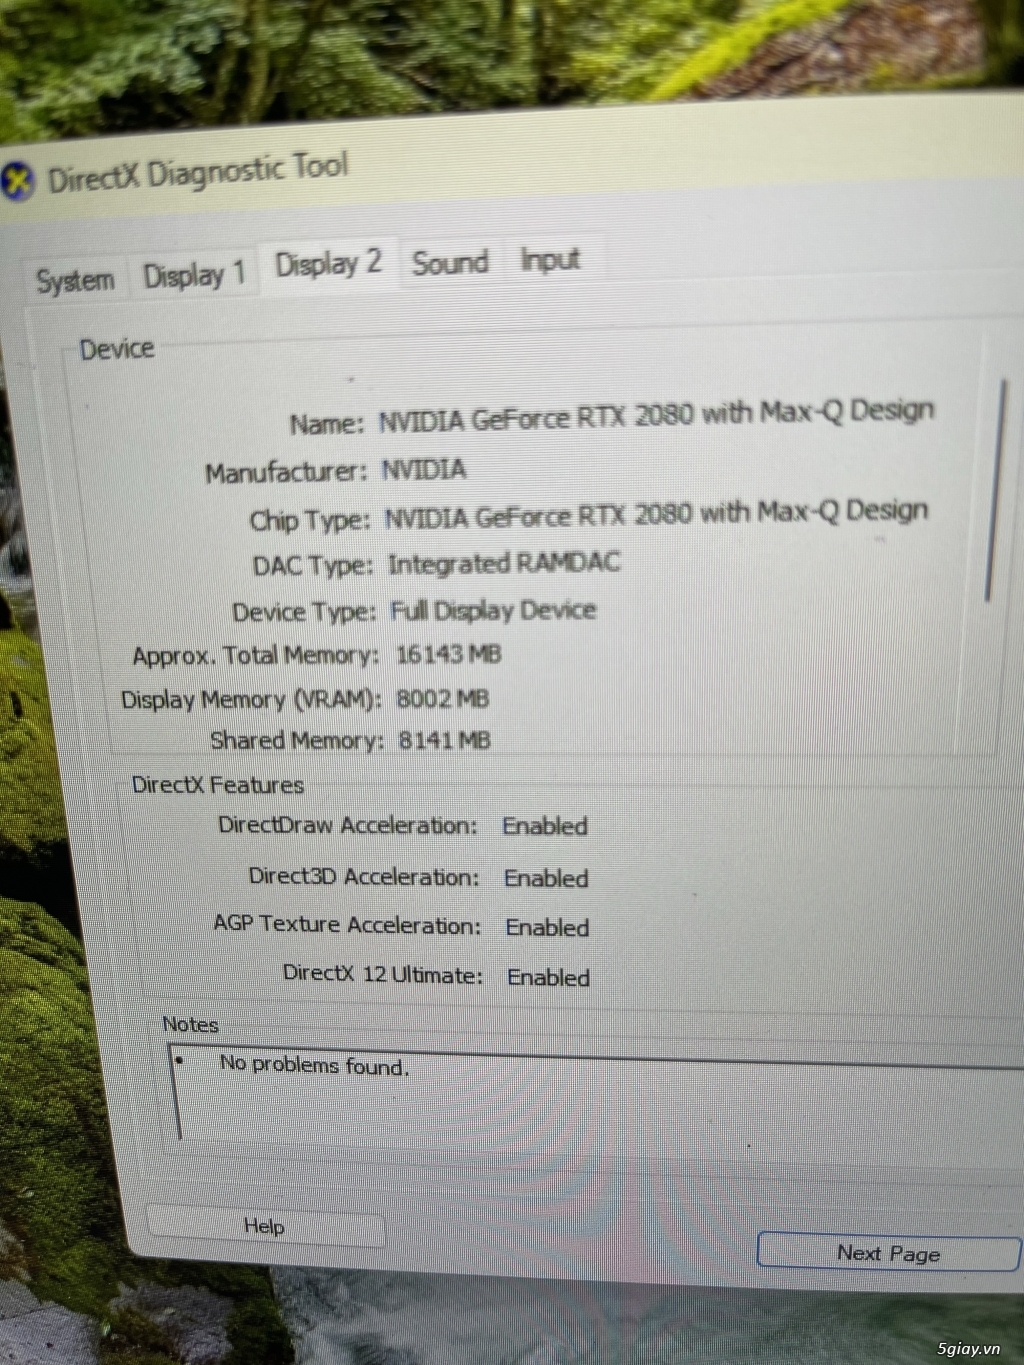The image size is (1024, 1365).
Task: Open the Input tab
Action: pyautogui.click(x=550, y=260)
